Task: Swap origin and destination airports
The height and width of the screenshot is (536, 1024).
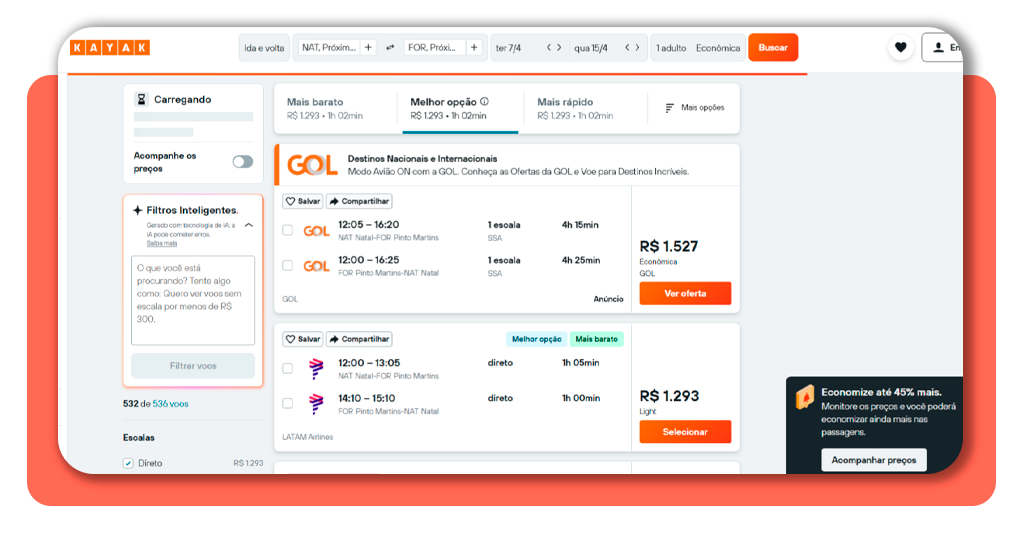Action: (389, 48)
